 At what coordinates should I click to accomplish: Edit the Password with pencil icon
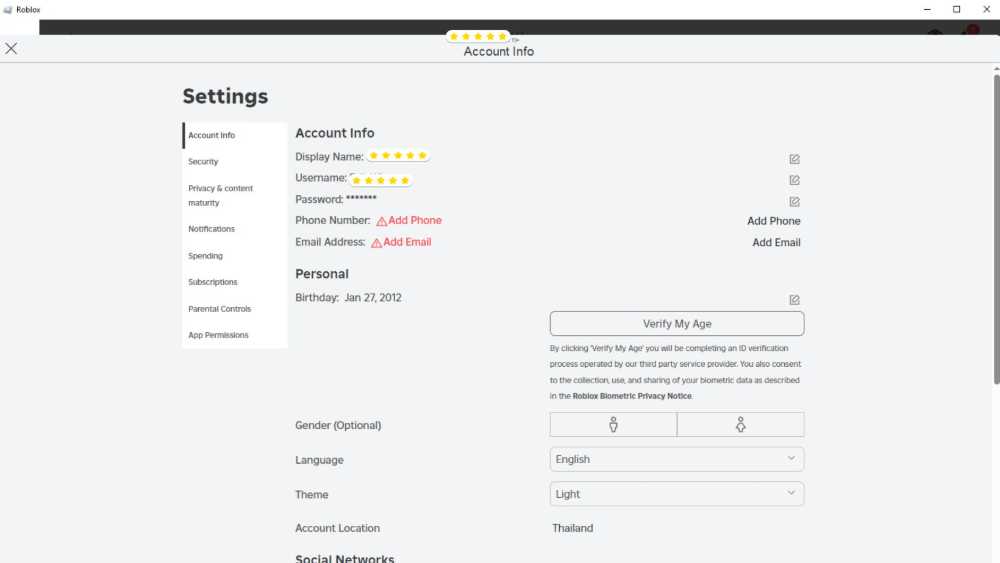click(794, 201)
